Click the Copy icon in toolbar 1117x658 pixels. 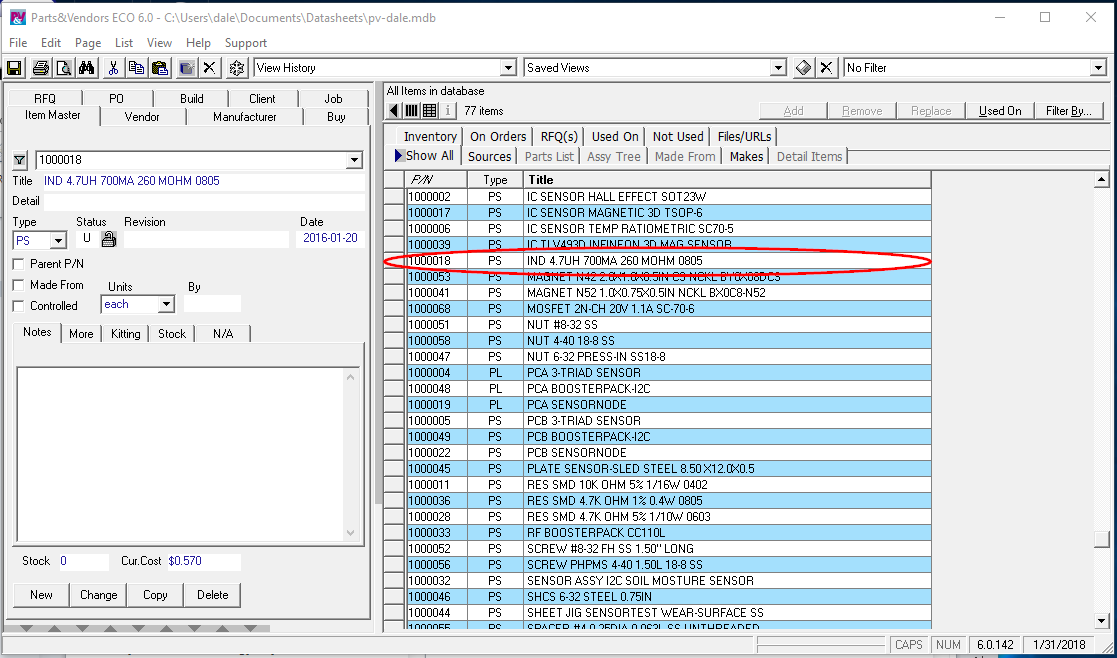point(136,68)
